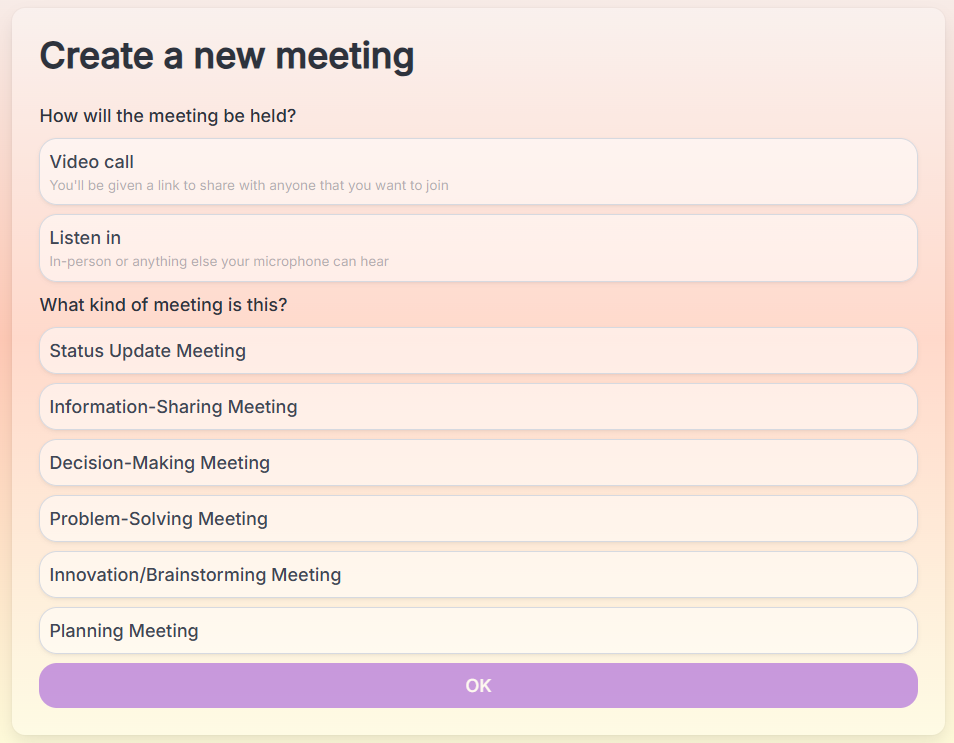Viewport: 954px width, 743px height.
Task: Mark this meeting as a status update
Action: coord(478,351)
